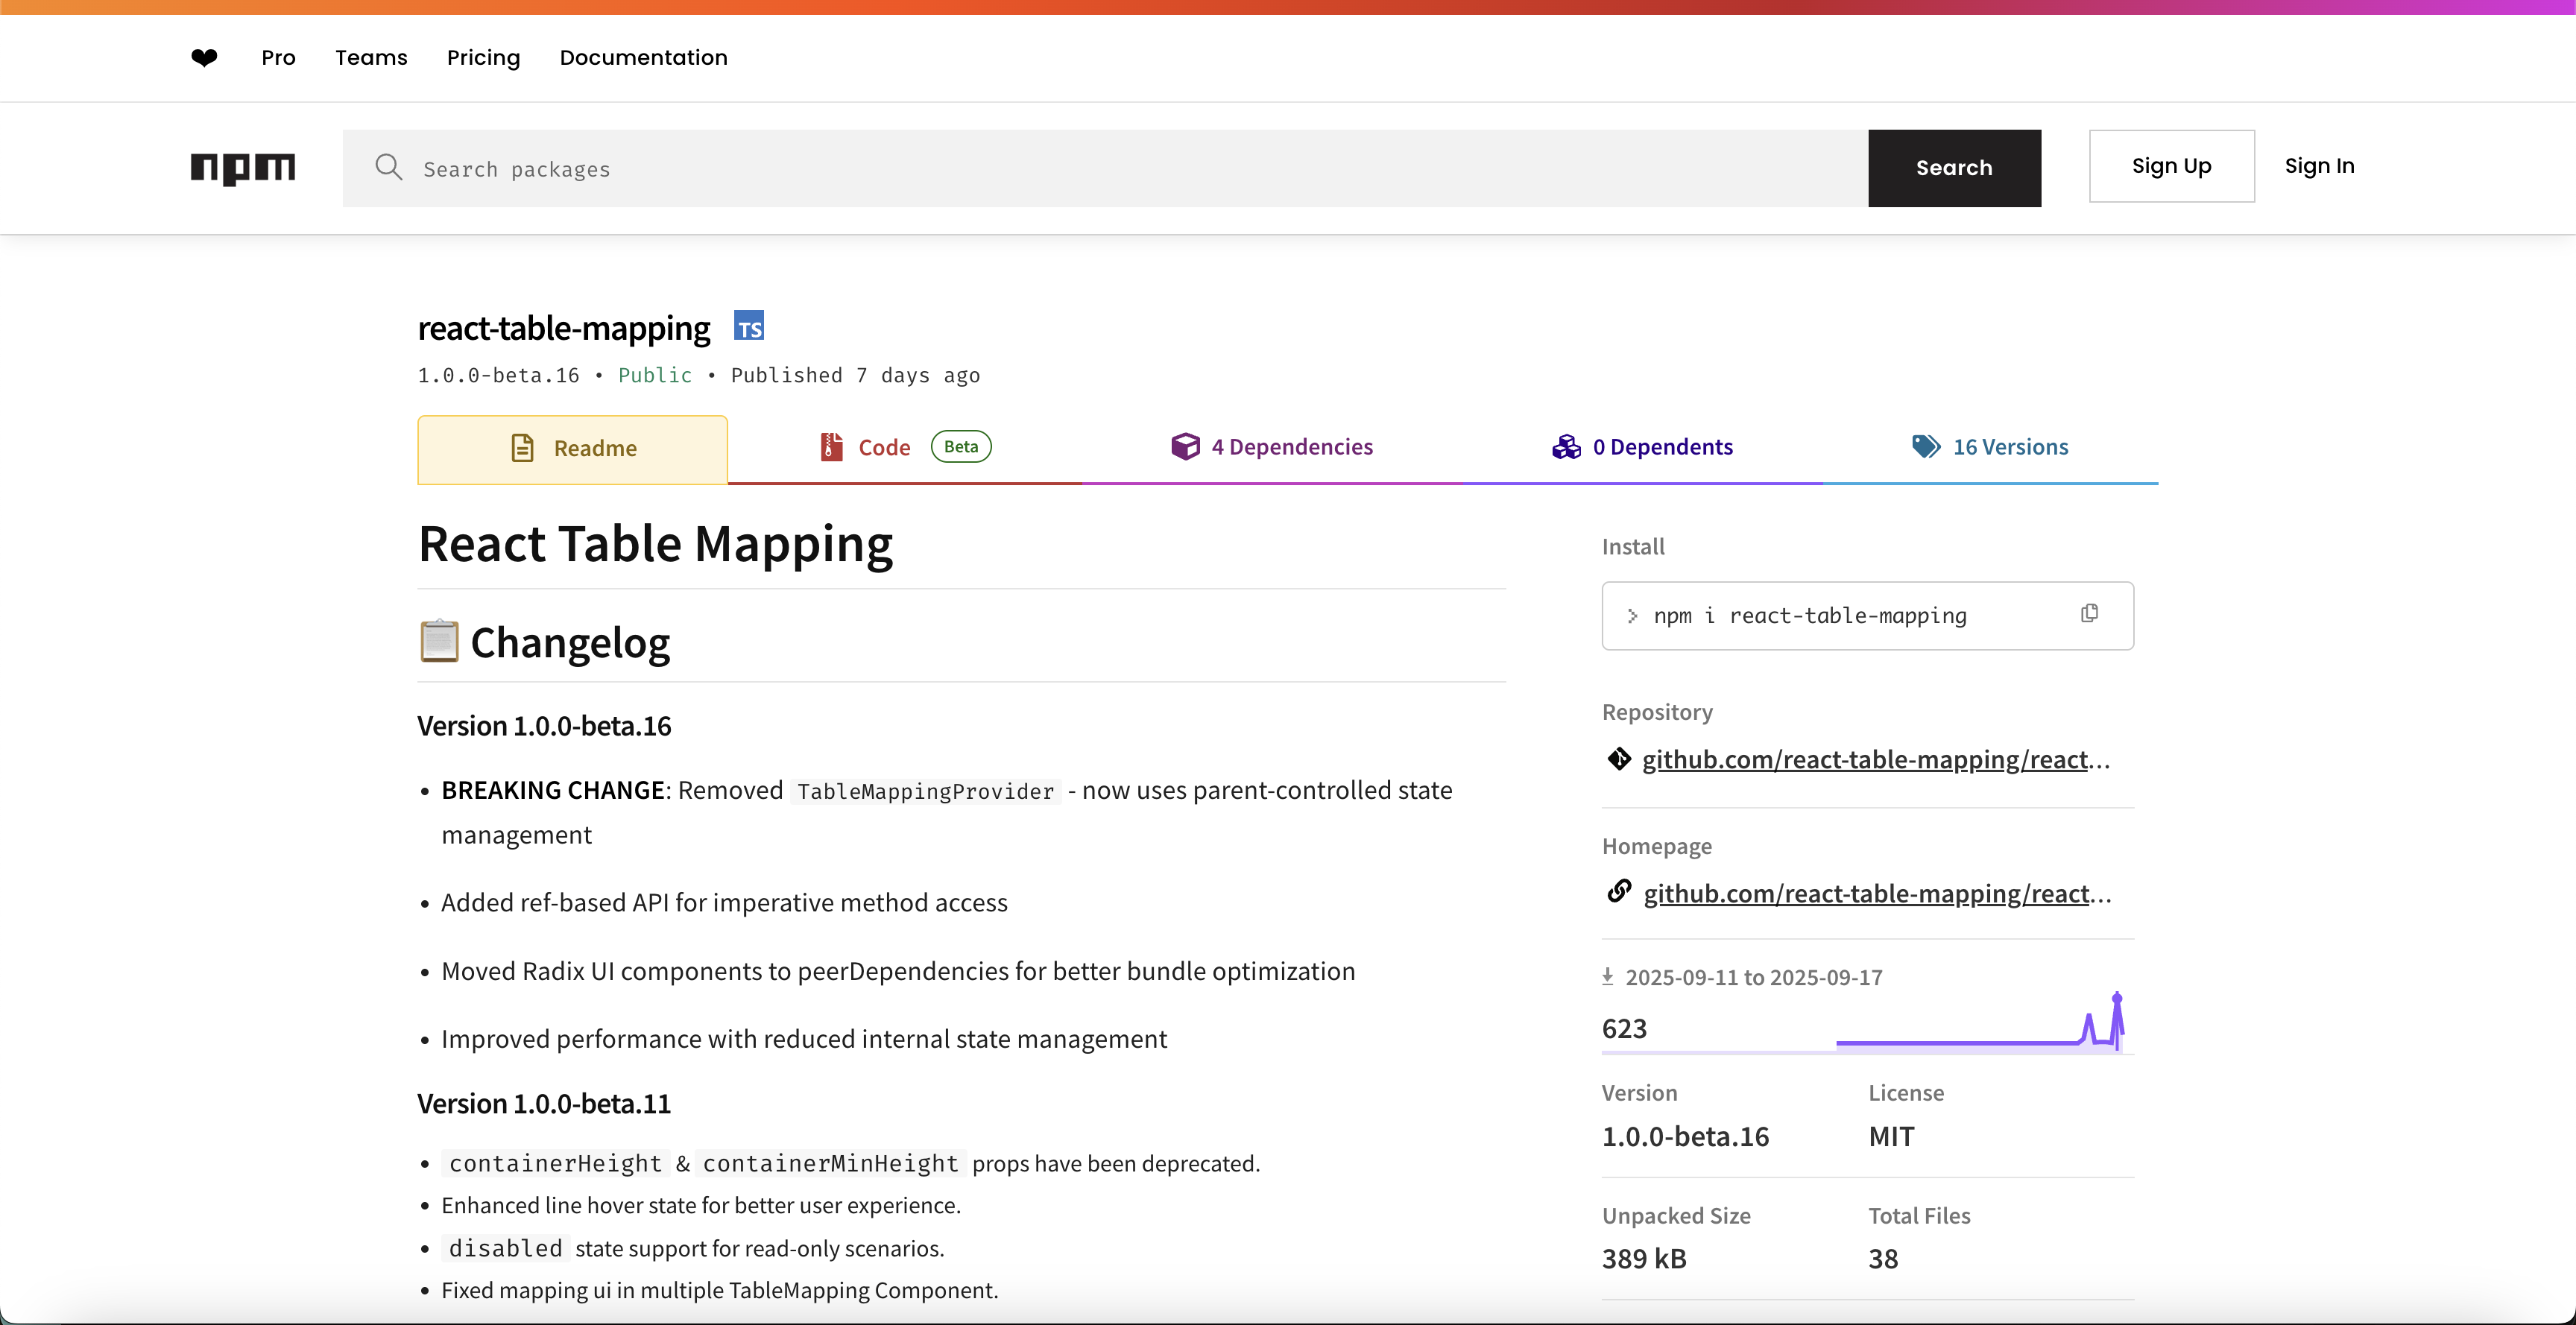Click the Sign Up button
This screenshot has width=2576, height=1325.
click(x=2171, y=166)
